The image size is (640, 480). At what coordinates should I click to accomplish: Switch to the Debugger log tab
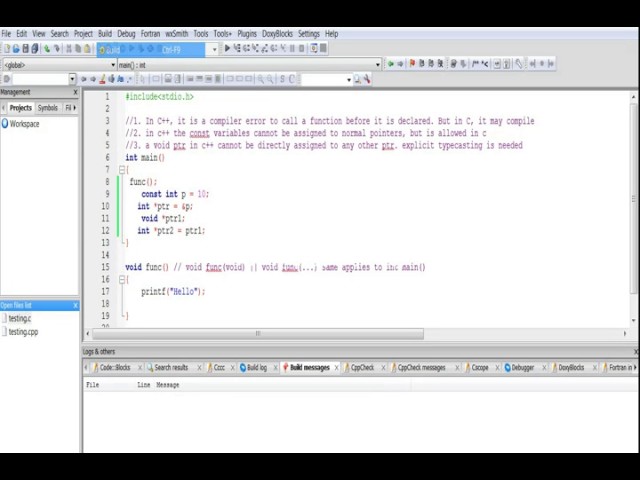point(522,367)
